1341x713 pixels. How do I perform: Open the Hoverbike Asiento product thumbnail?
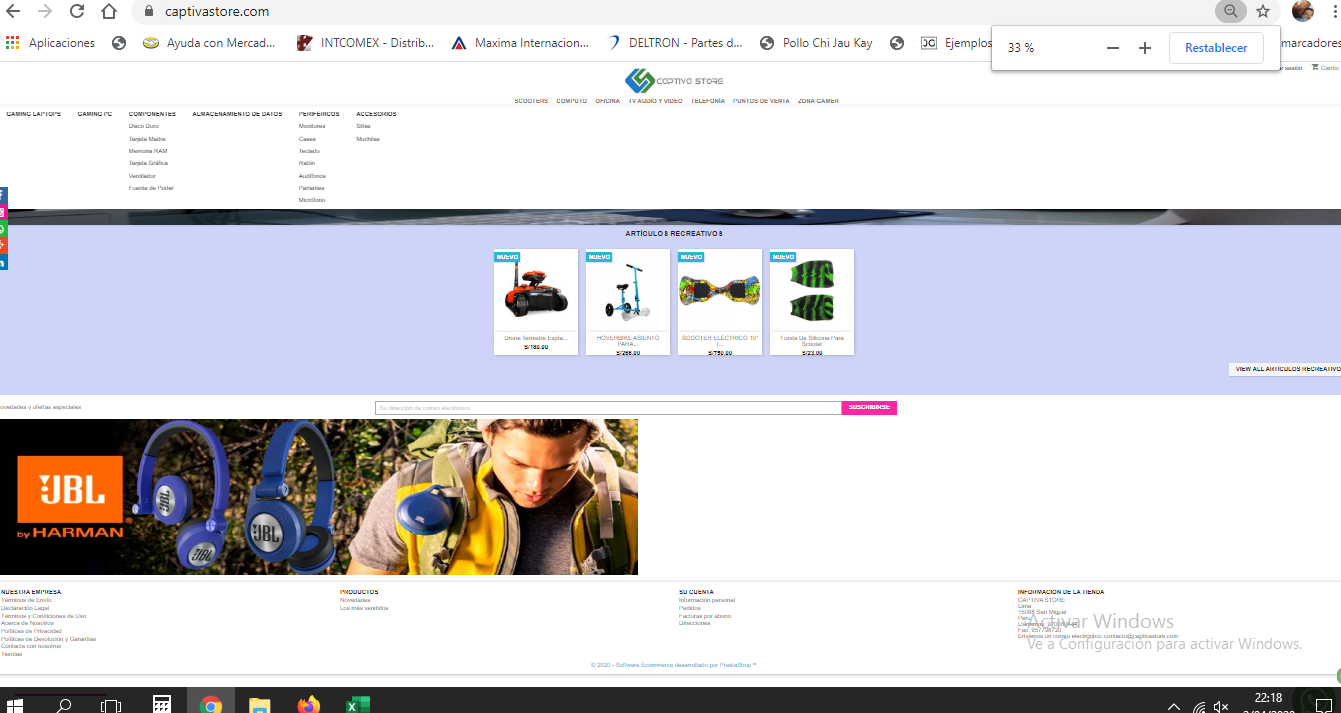click(x=628, y=290)
